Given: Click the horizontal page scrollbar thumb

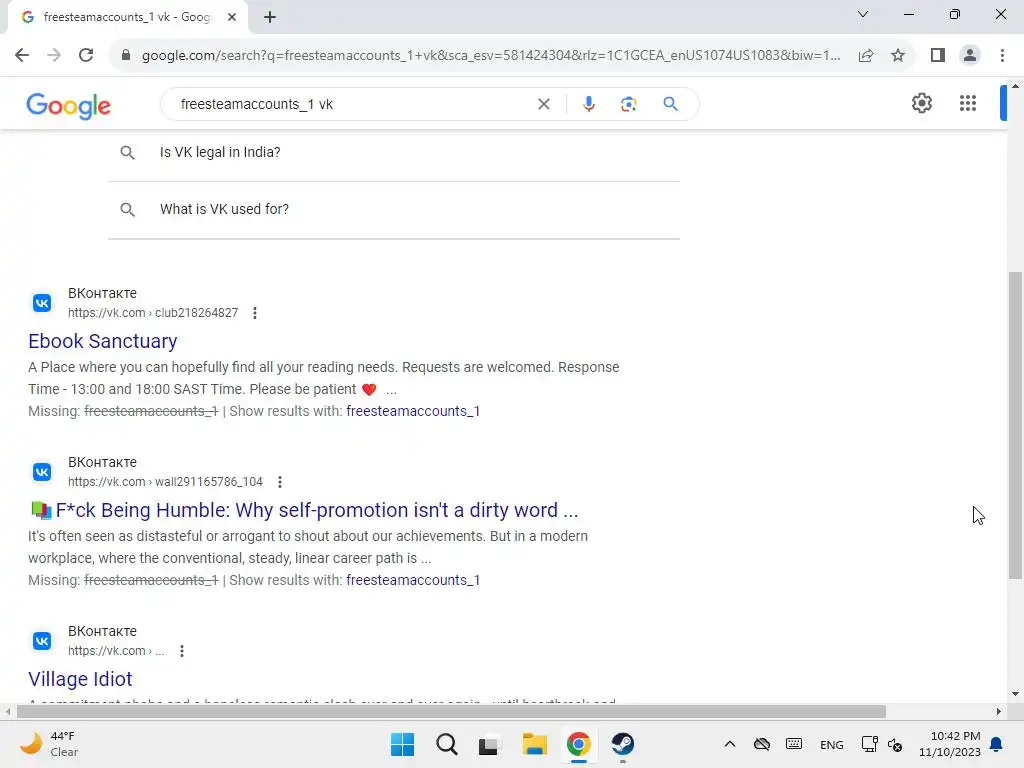Looking at the screenshot, I should point(451,712).
